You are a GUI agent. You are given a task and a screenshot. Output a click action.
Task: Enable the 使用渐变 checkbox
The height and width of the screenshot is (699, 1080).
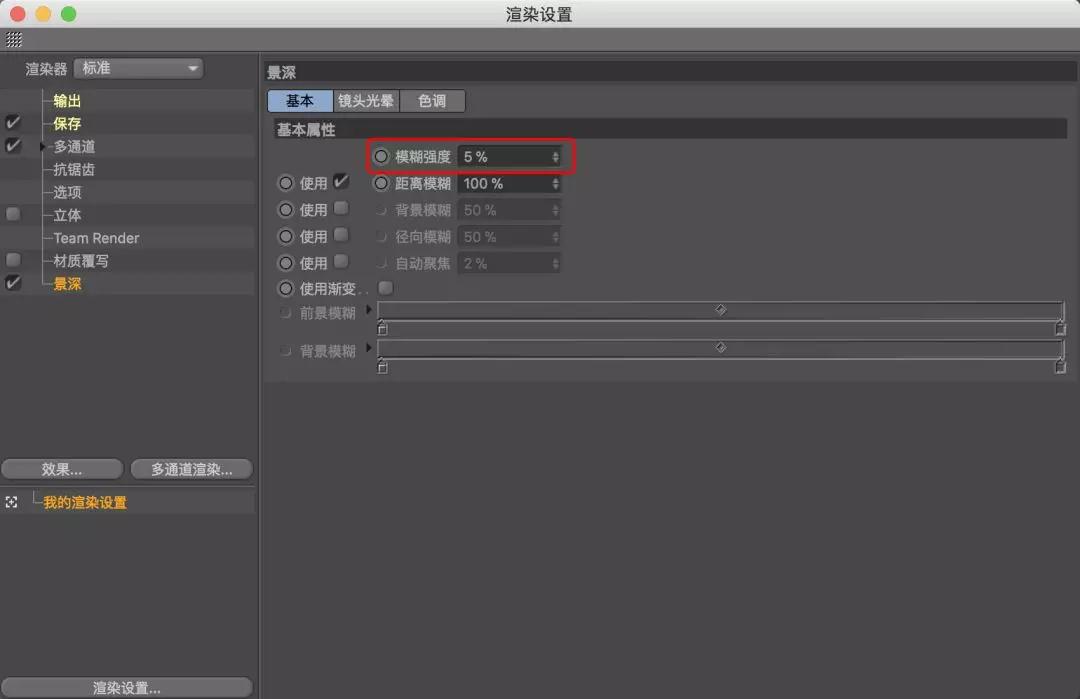click(x=386, y=288)
